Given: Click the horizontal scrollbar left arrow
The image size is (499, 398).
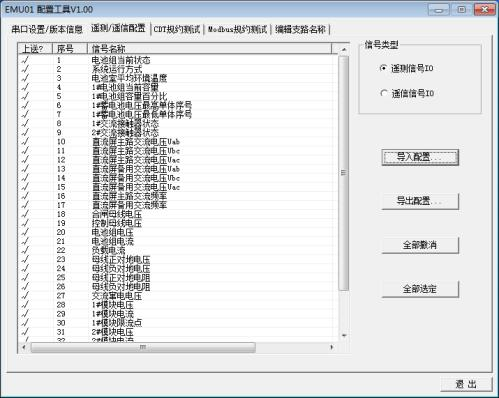Looking at the screenshot, I should click(24, 347).
